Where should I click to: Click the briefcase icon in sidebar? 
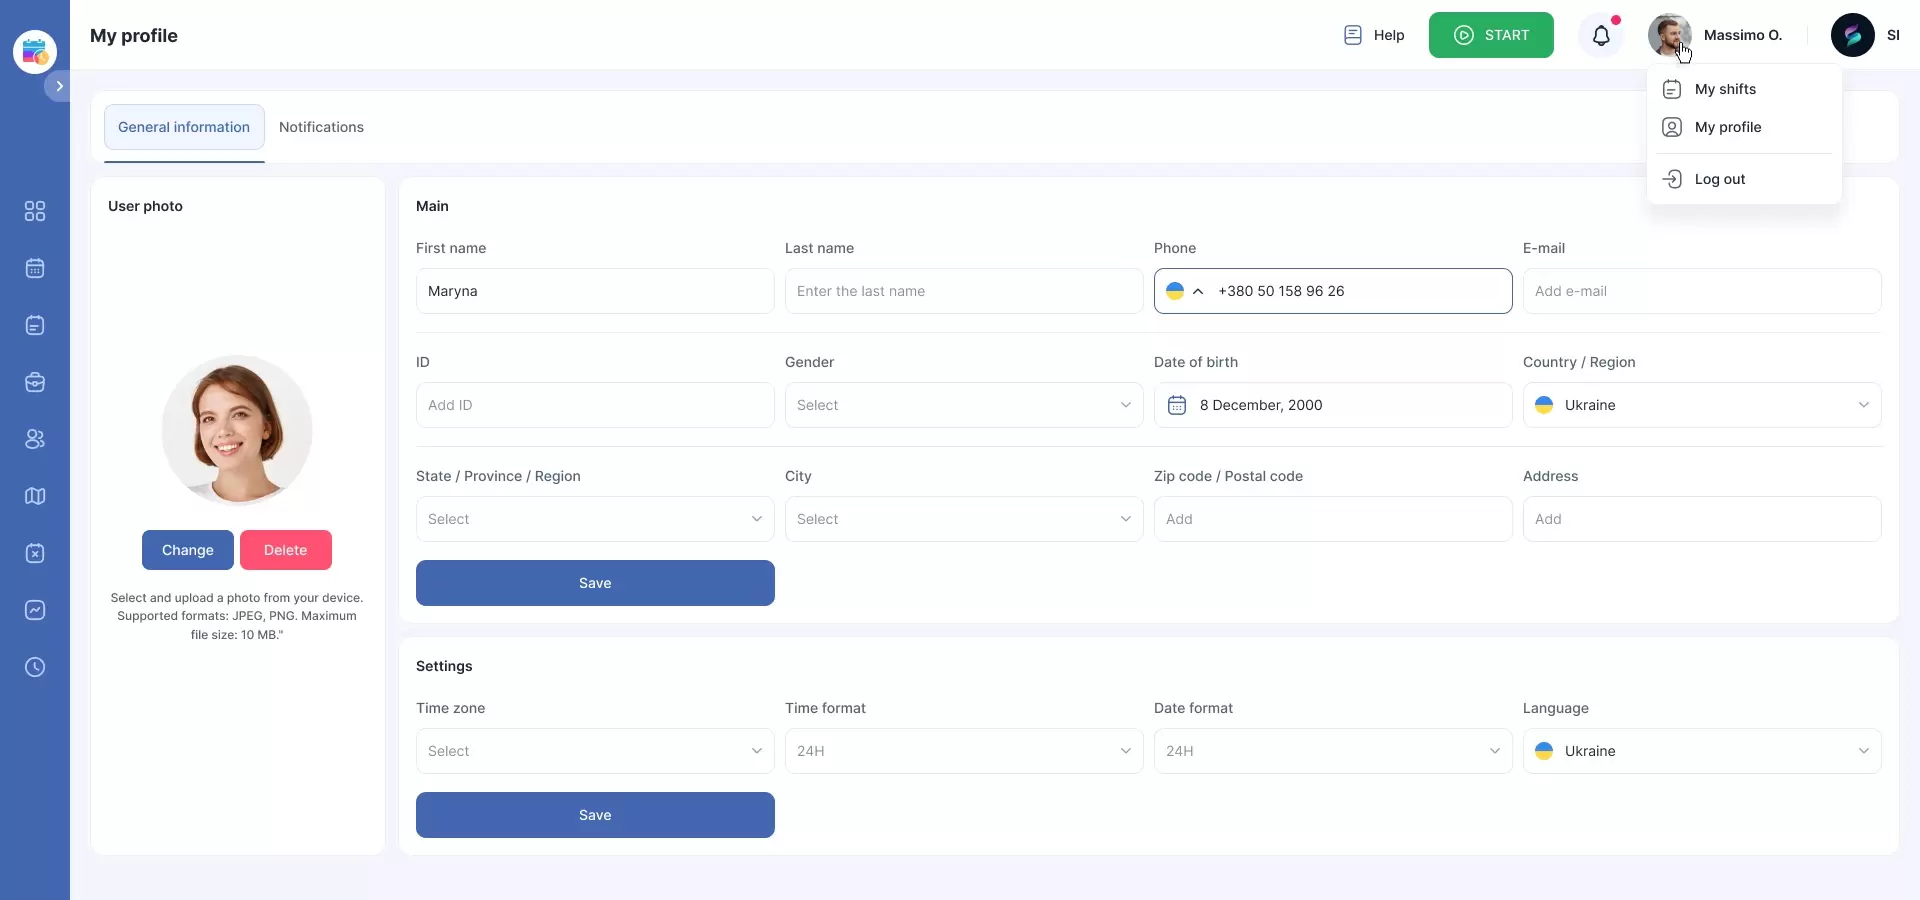pos(35,382)
